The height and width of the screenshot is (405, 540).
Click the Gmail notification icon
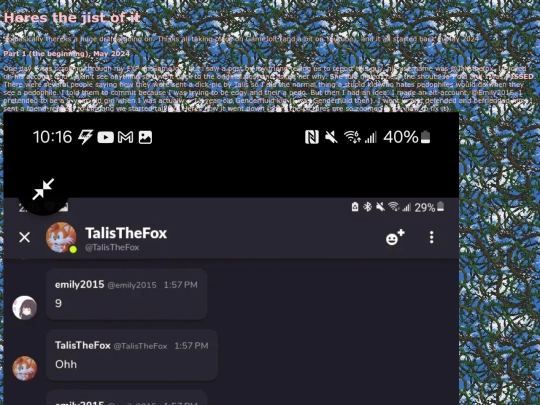[x=125, y=137]
